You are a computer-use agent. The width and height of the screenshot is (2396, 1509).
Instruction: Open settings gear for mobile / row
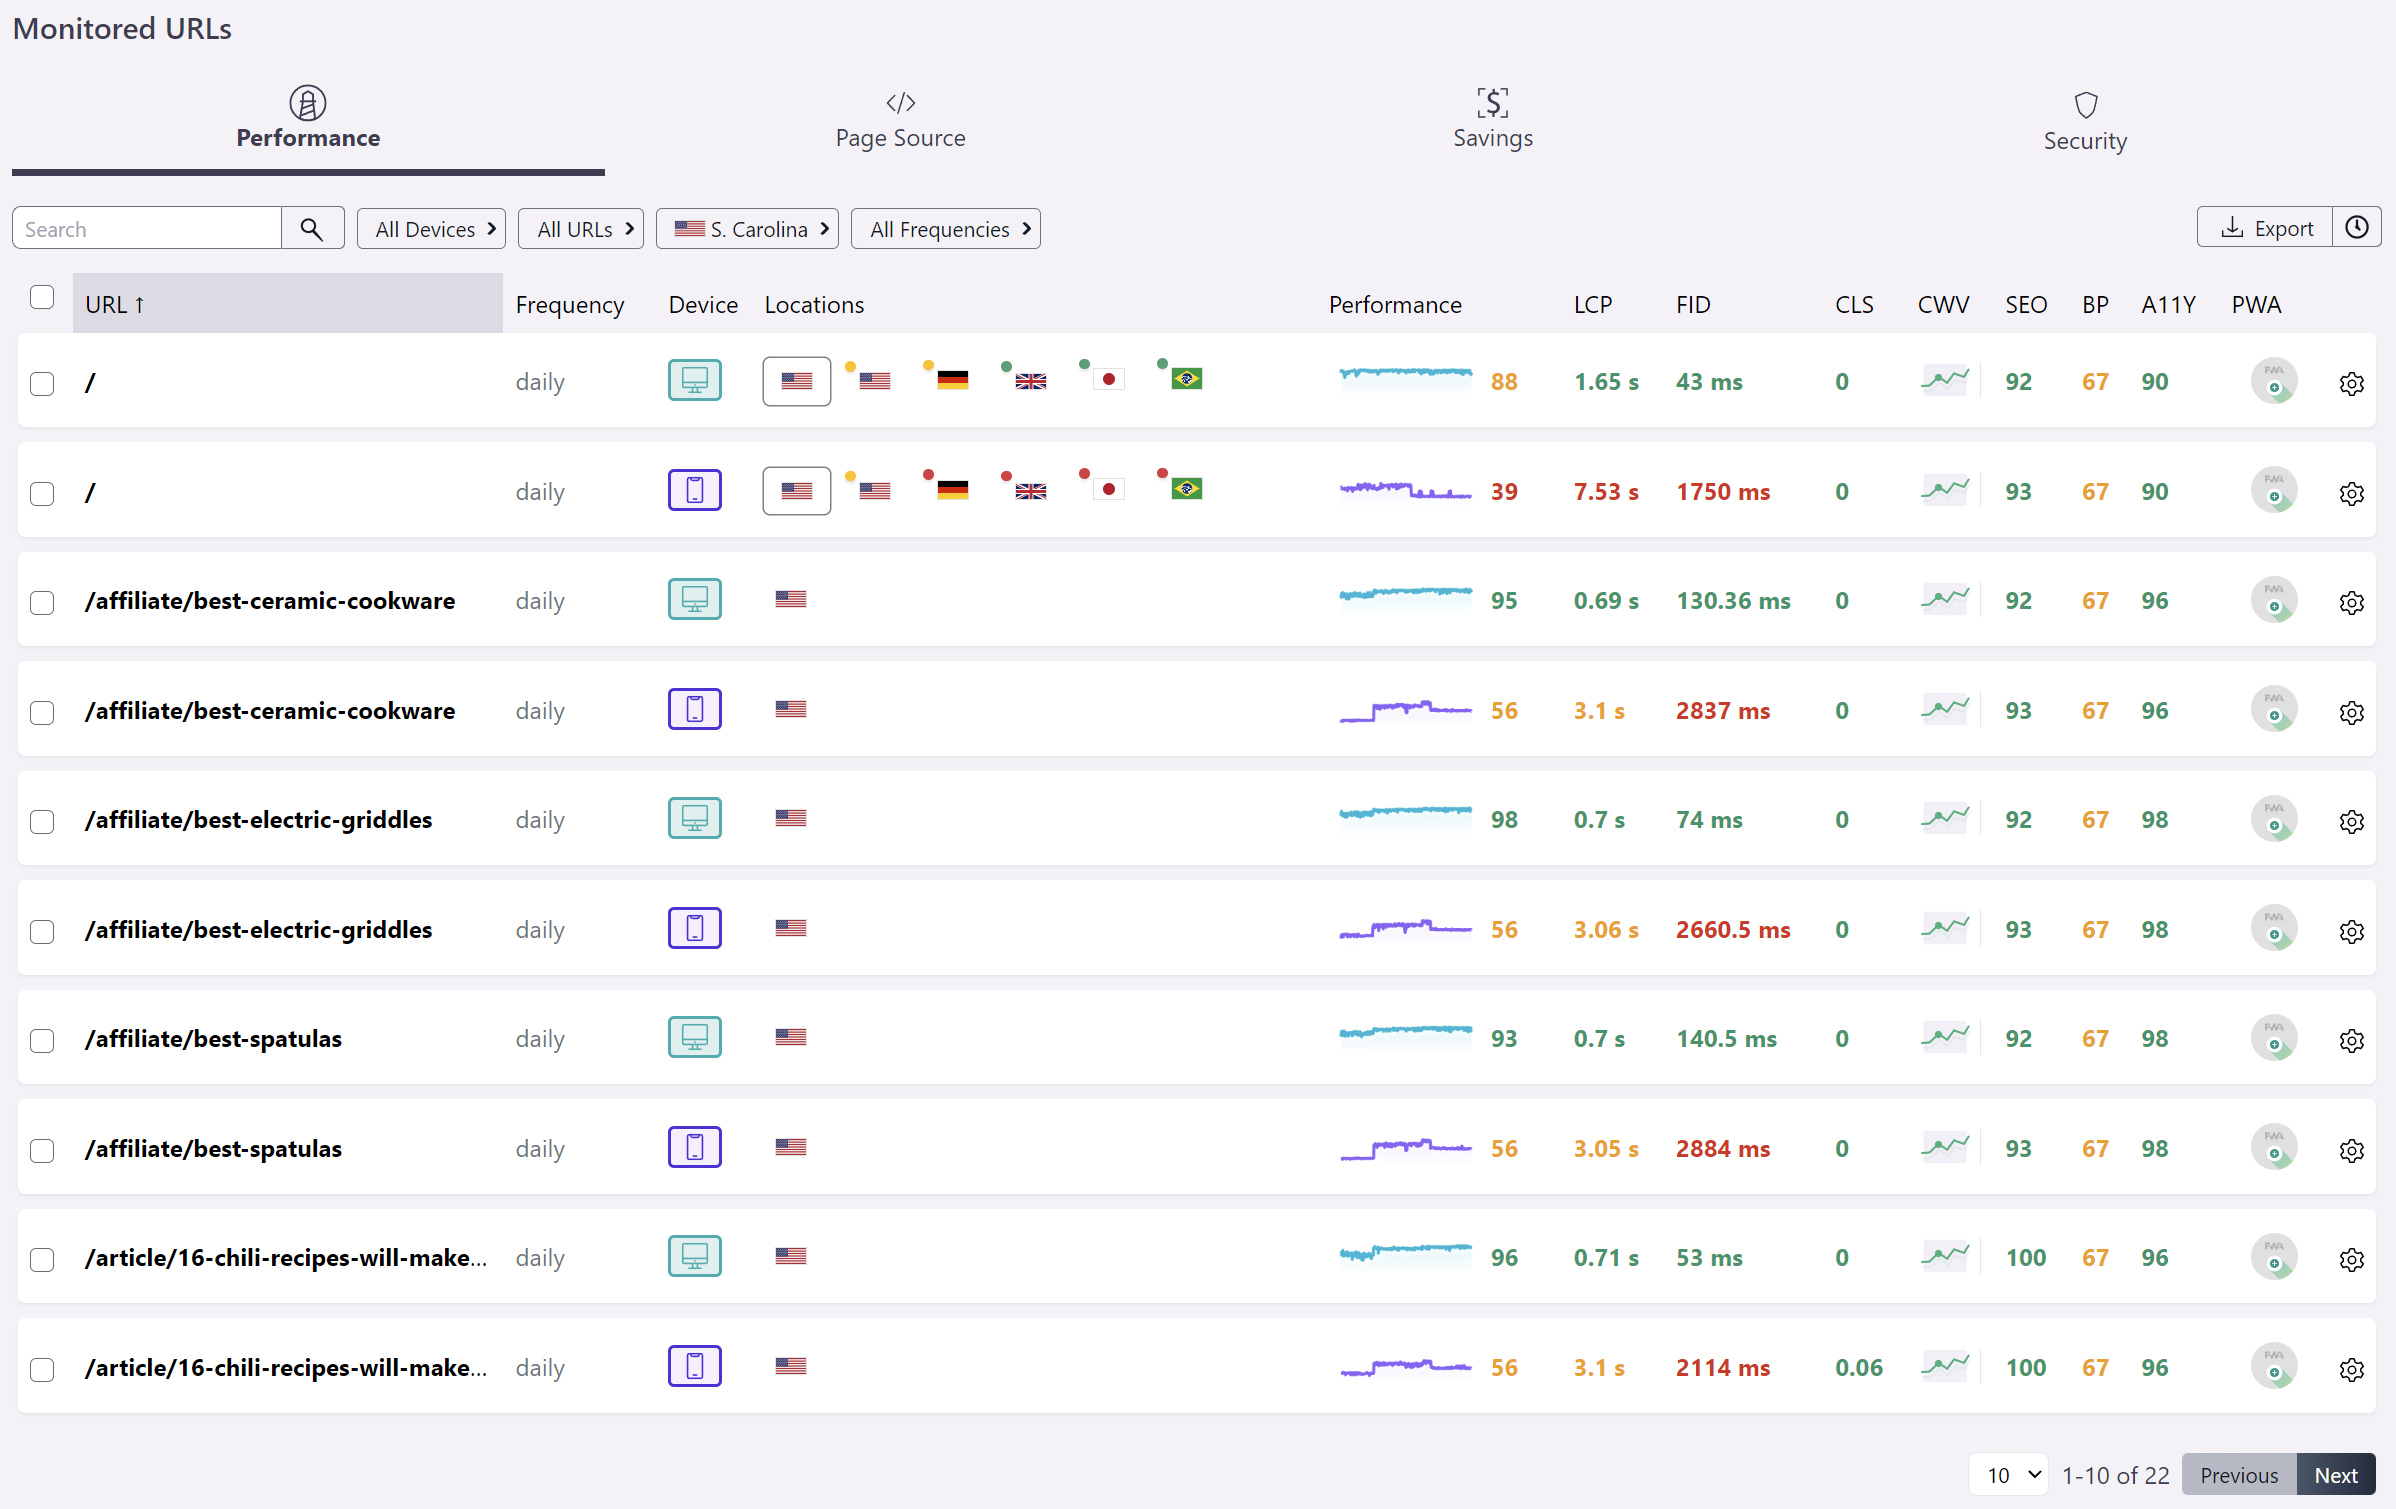pyautogui.click(x=2351, y=493)
